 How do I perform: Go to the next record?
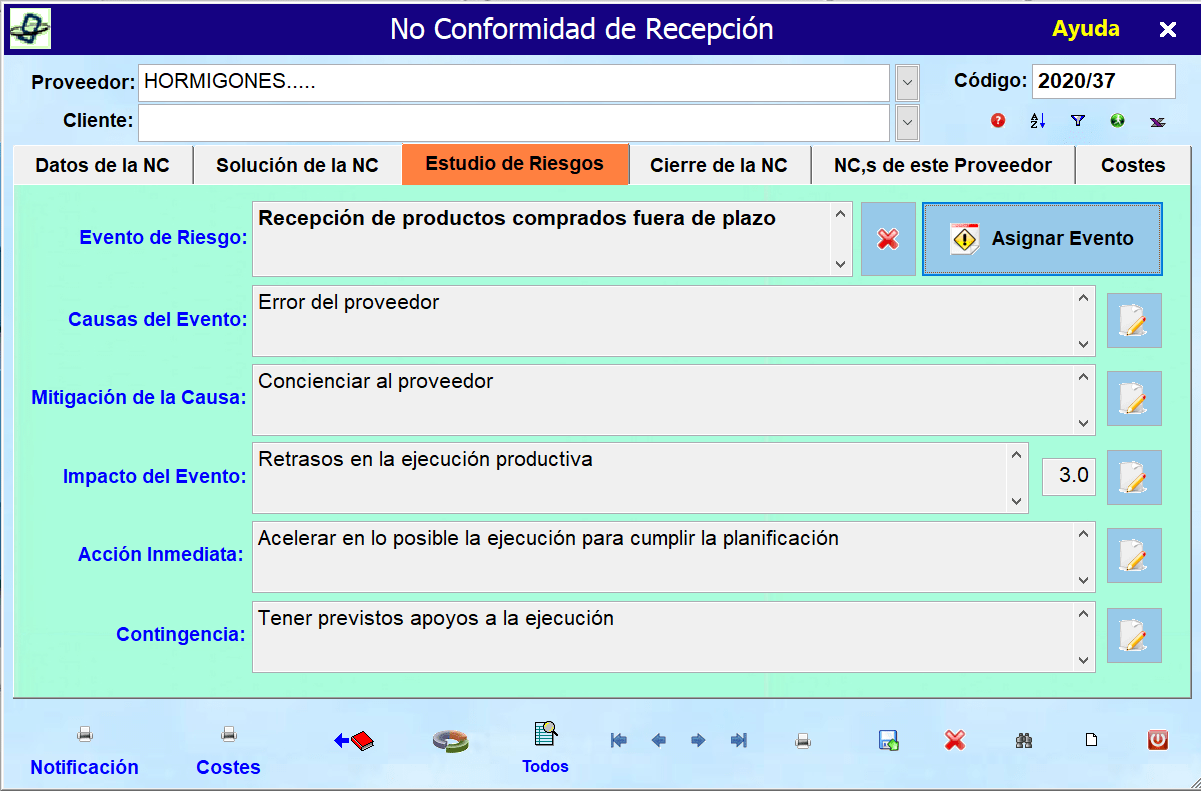tap(698, 740)
